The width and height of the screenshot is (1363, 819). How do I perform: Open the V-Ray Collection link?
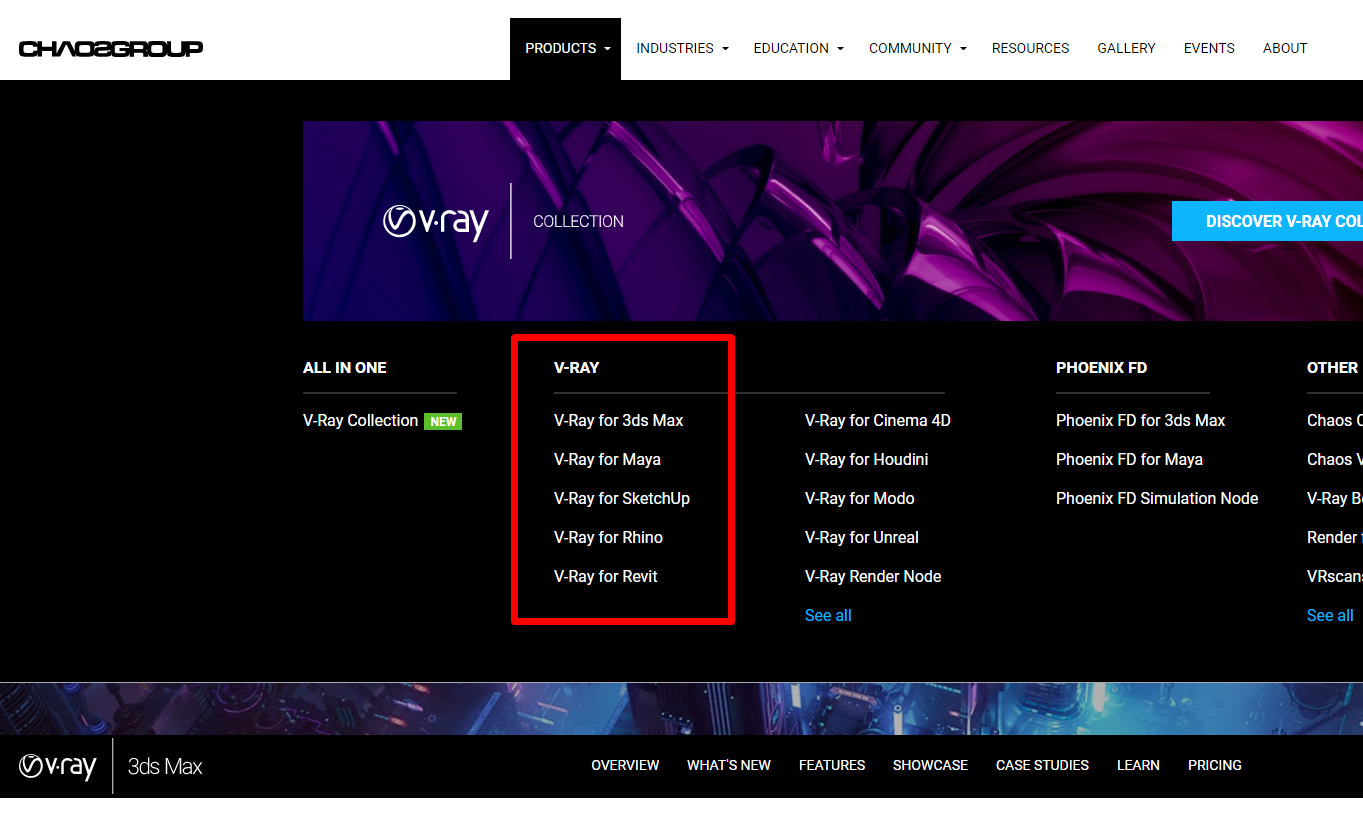(360, 421)
